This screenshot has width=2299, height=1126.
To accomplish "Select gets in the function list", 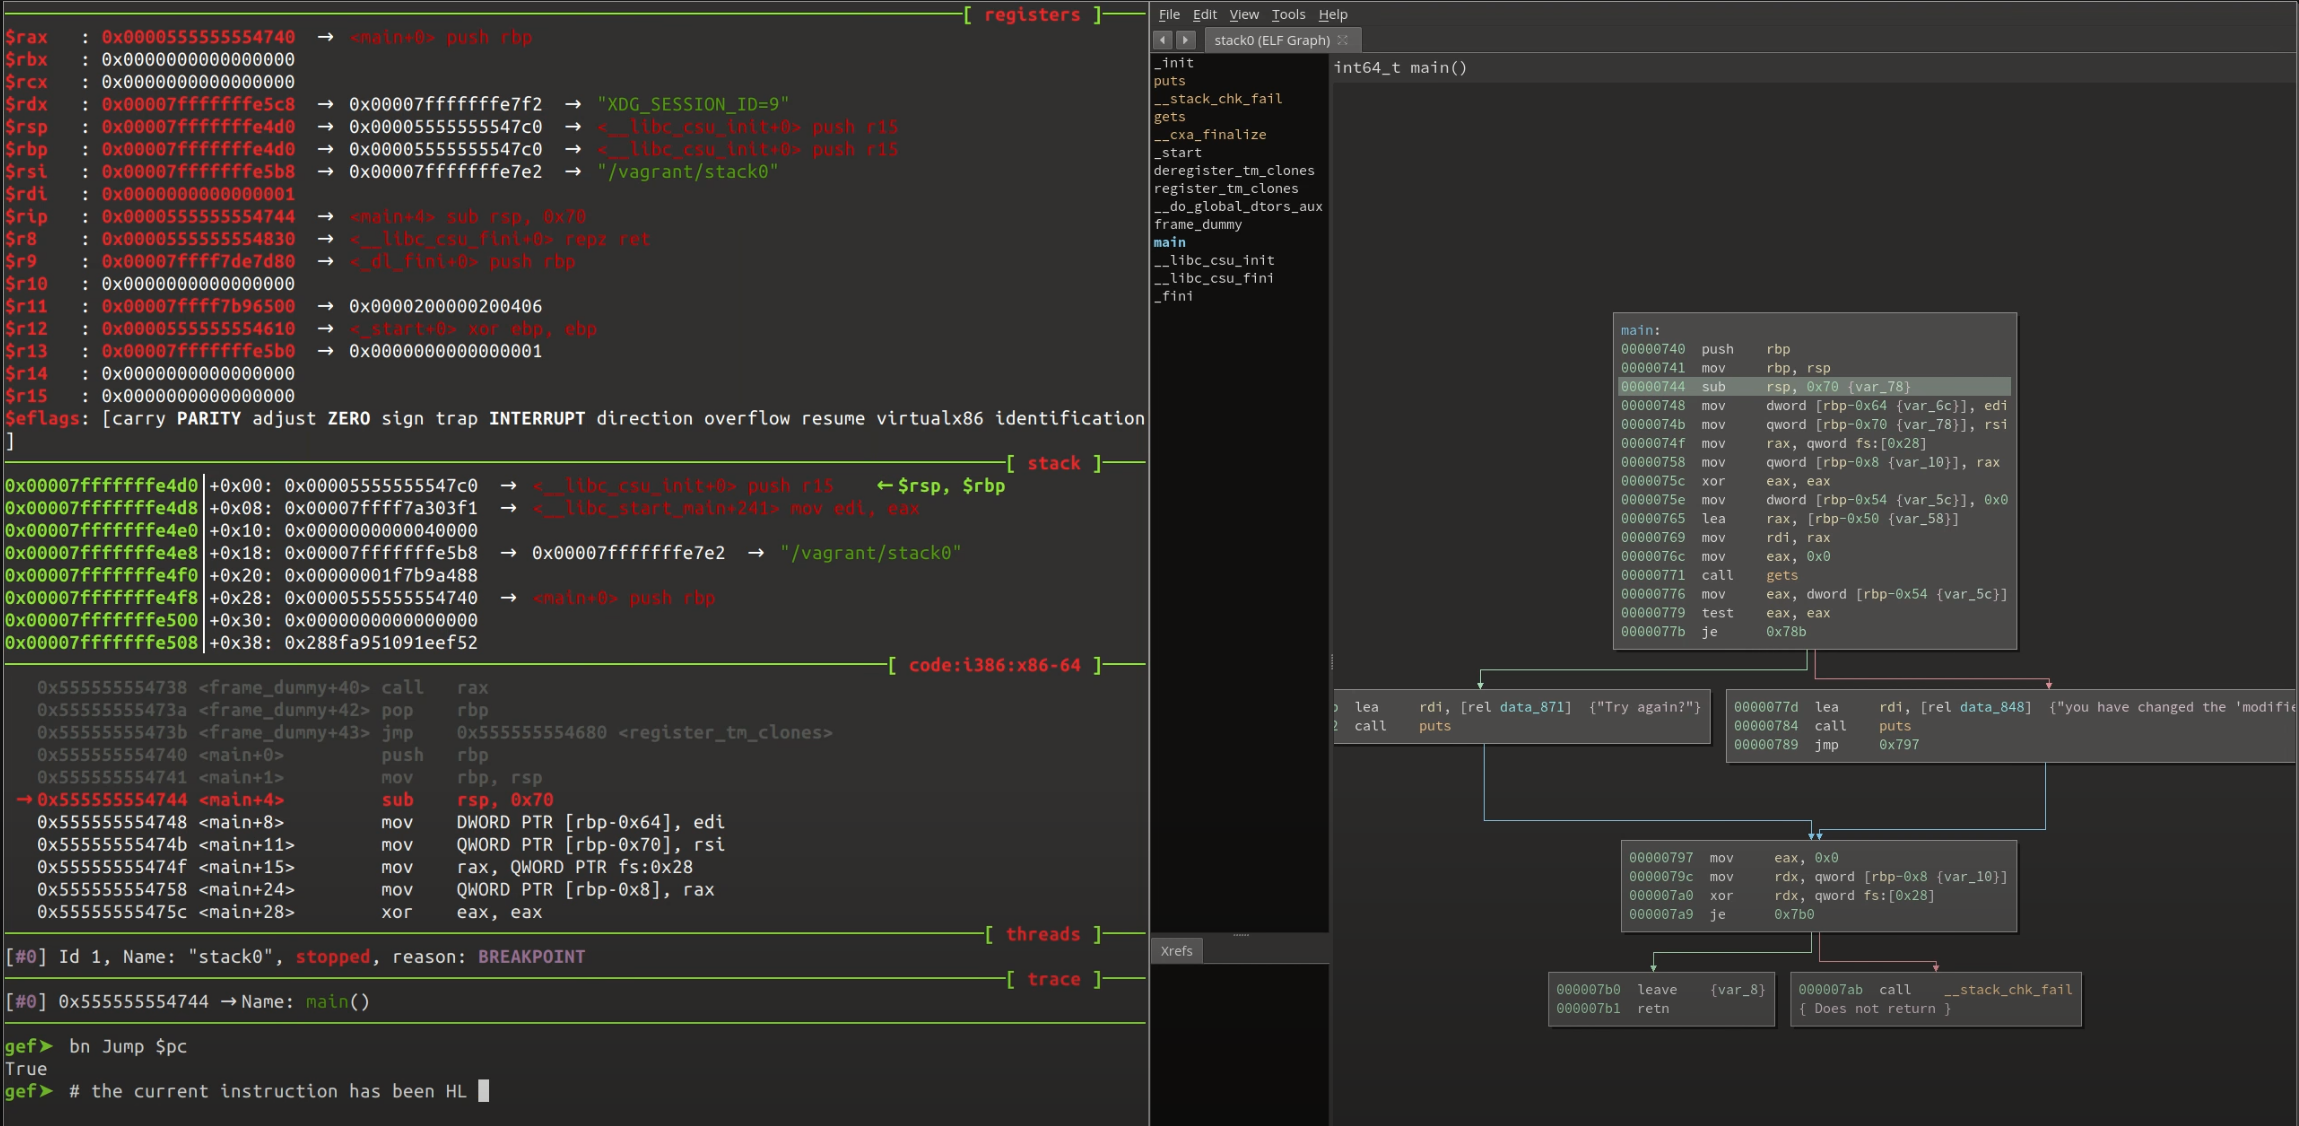I will pyautogui.click(x=1169, y=117).
